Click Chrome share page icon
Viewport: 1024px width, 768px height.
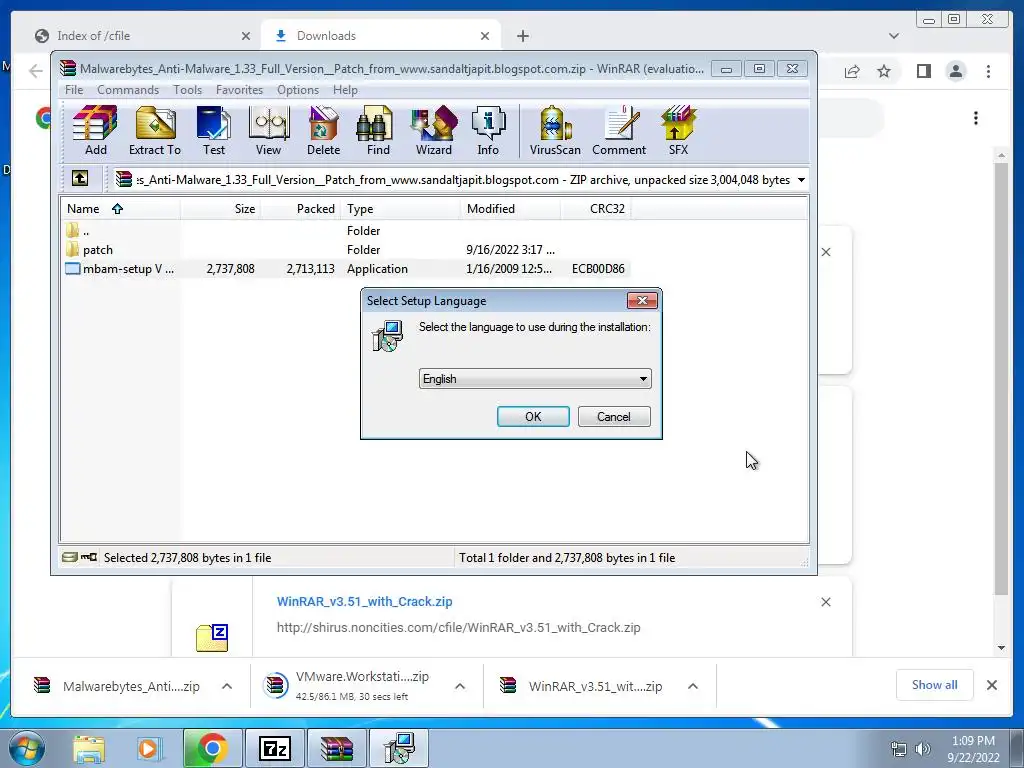coord(852,71)
